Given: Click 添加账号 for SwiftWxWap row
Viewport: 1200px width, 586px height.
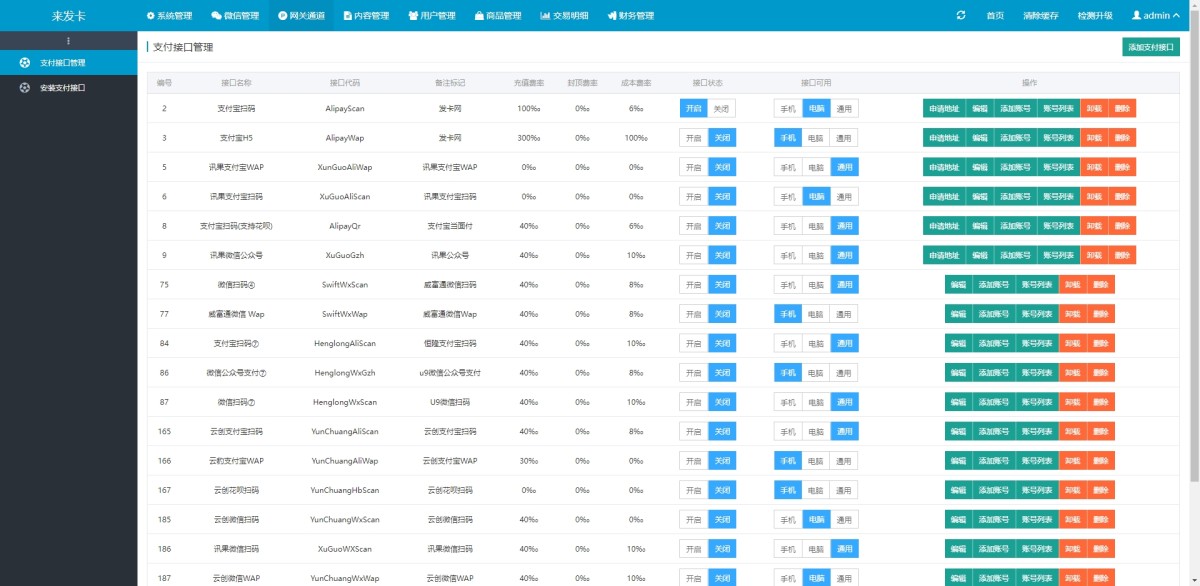Looking at the screenshot, I should [994, 314].
